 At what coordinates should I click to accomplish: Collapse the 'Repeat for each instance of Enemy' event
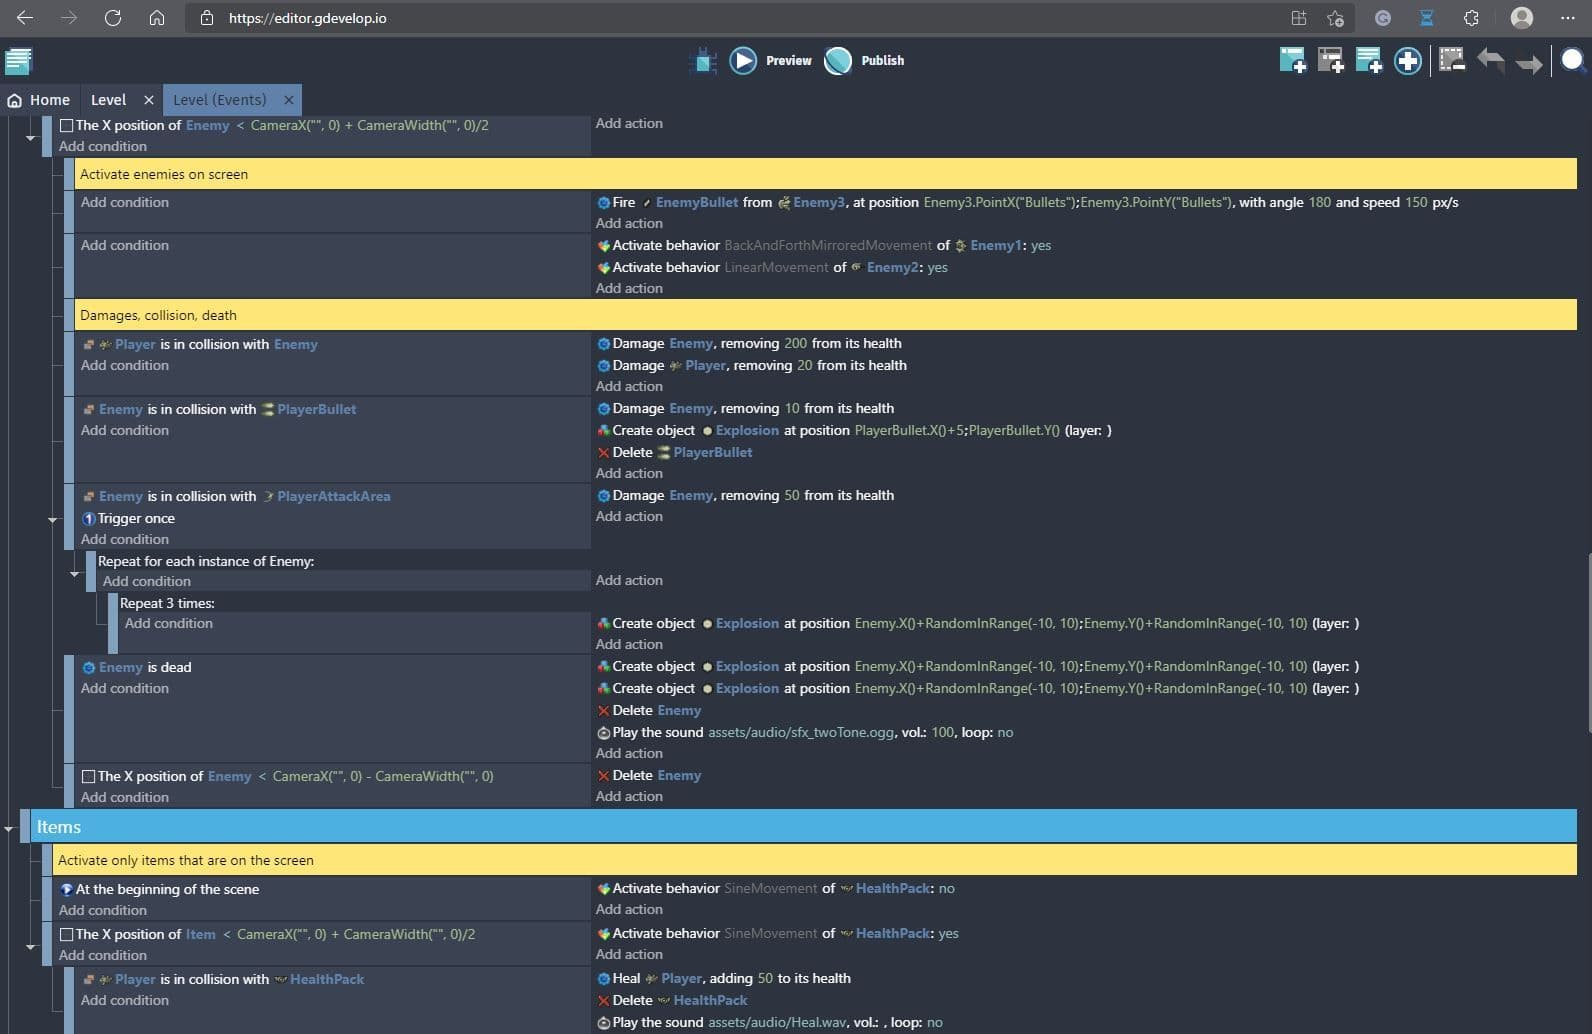point(75,574)
